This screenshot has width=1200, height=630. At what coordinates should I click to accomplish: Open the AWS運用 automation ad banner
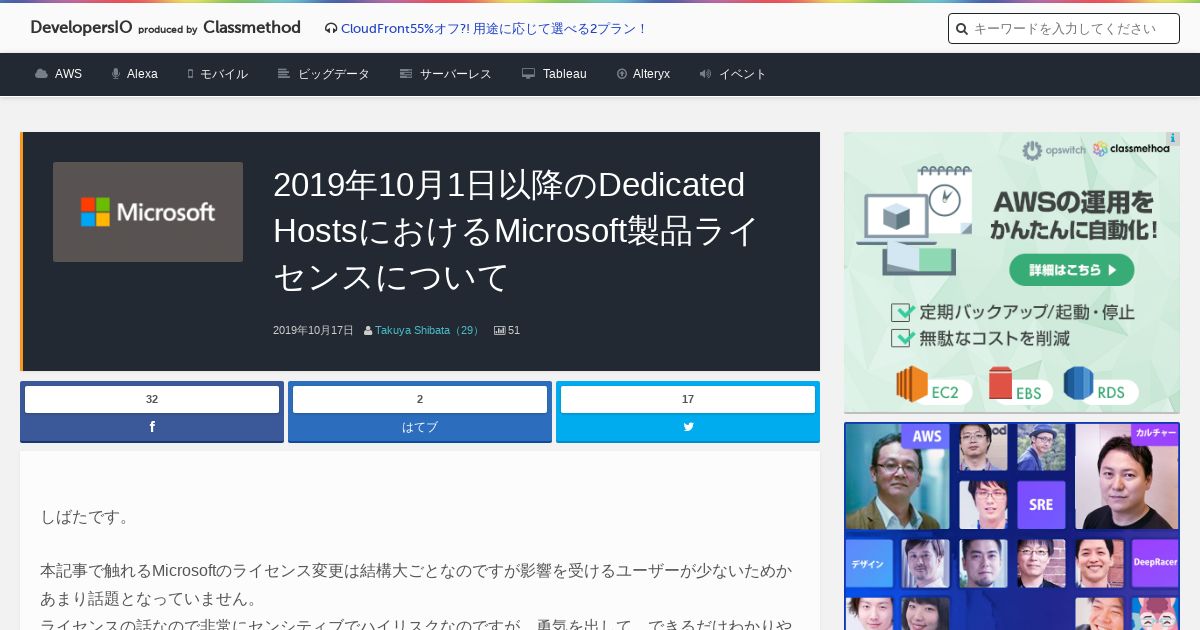1012,272
